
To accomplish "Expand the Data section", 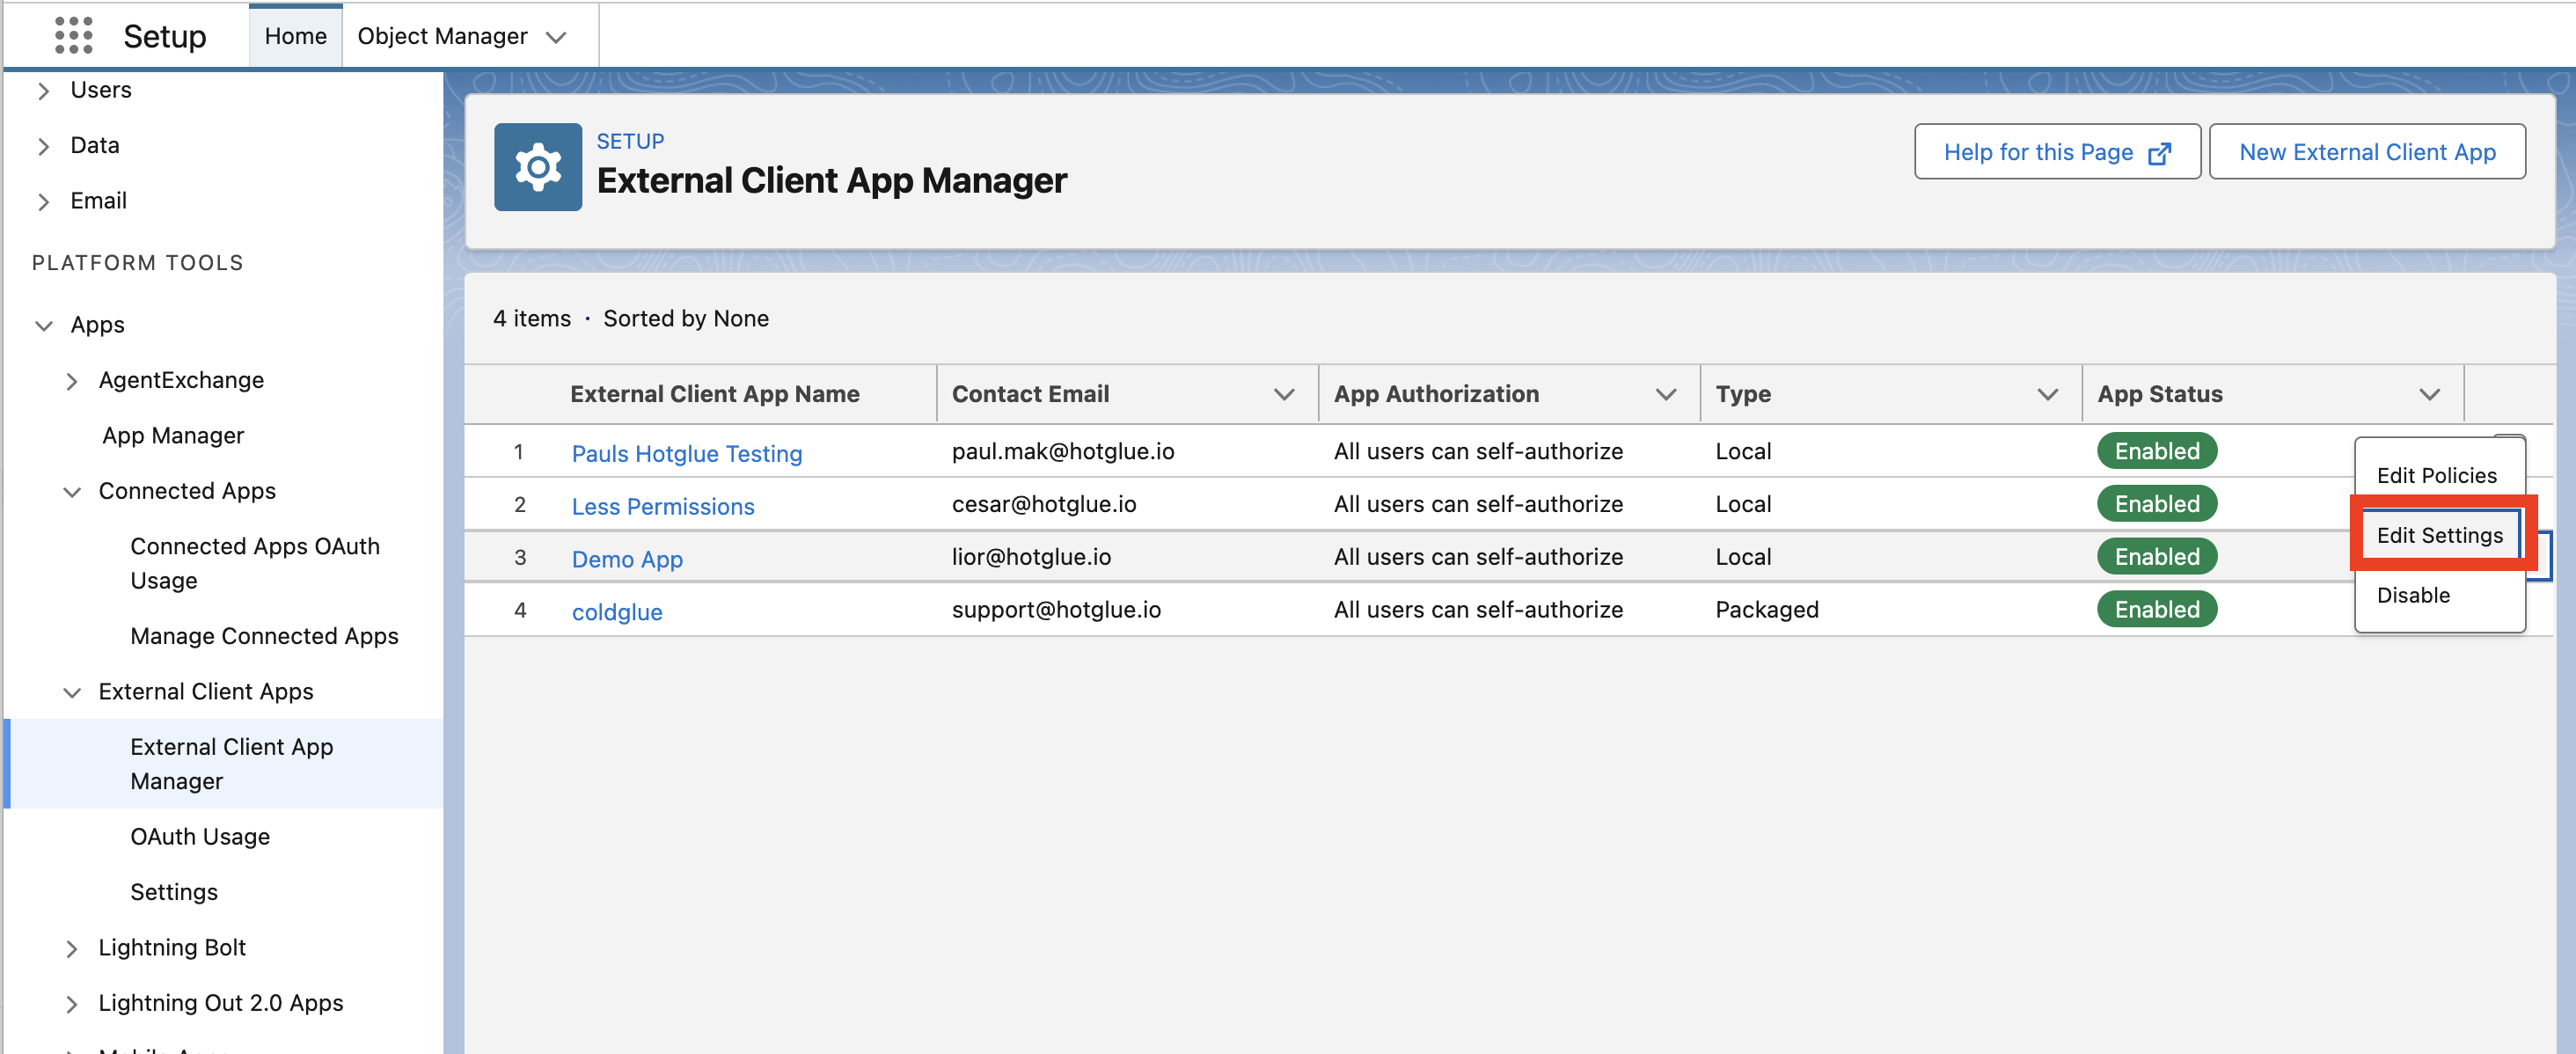I will point(43,146).
